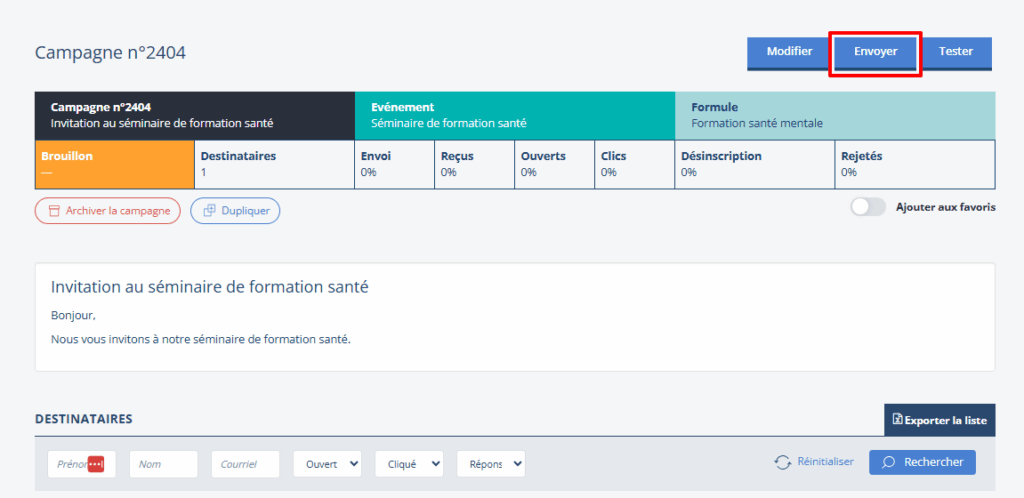
Task: Open the Ouvert filter dropdown
Action: pos(327,464)
